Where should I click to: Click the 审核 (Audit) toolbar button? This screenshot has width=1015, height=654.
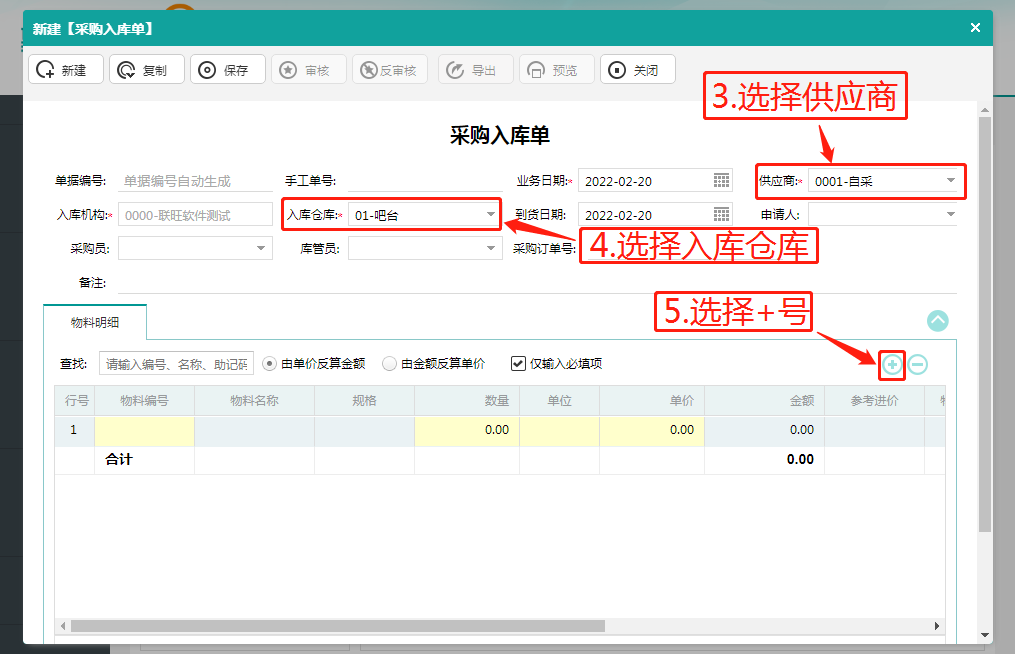(309, 70)
